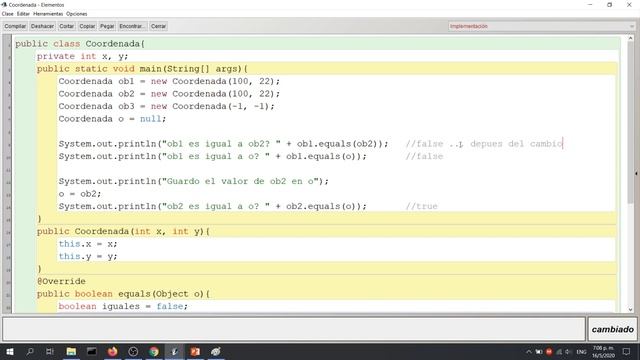The height and width of the screenshot is (360, 640).
Task: Click the vertical scrollbar up arrow
Action: [x=631, y=38]
